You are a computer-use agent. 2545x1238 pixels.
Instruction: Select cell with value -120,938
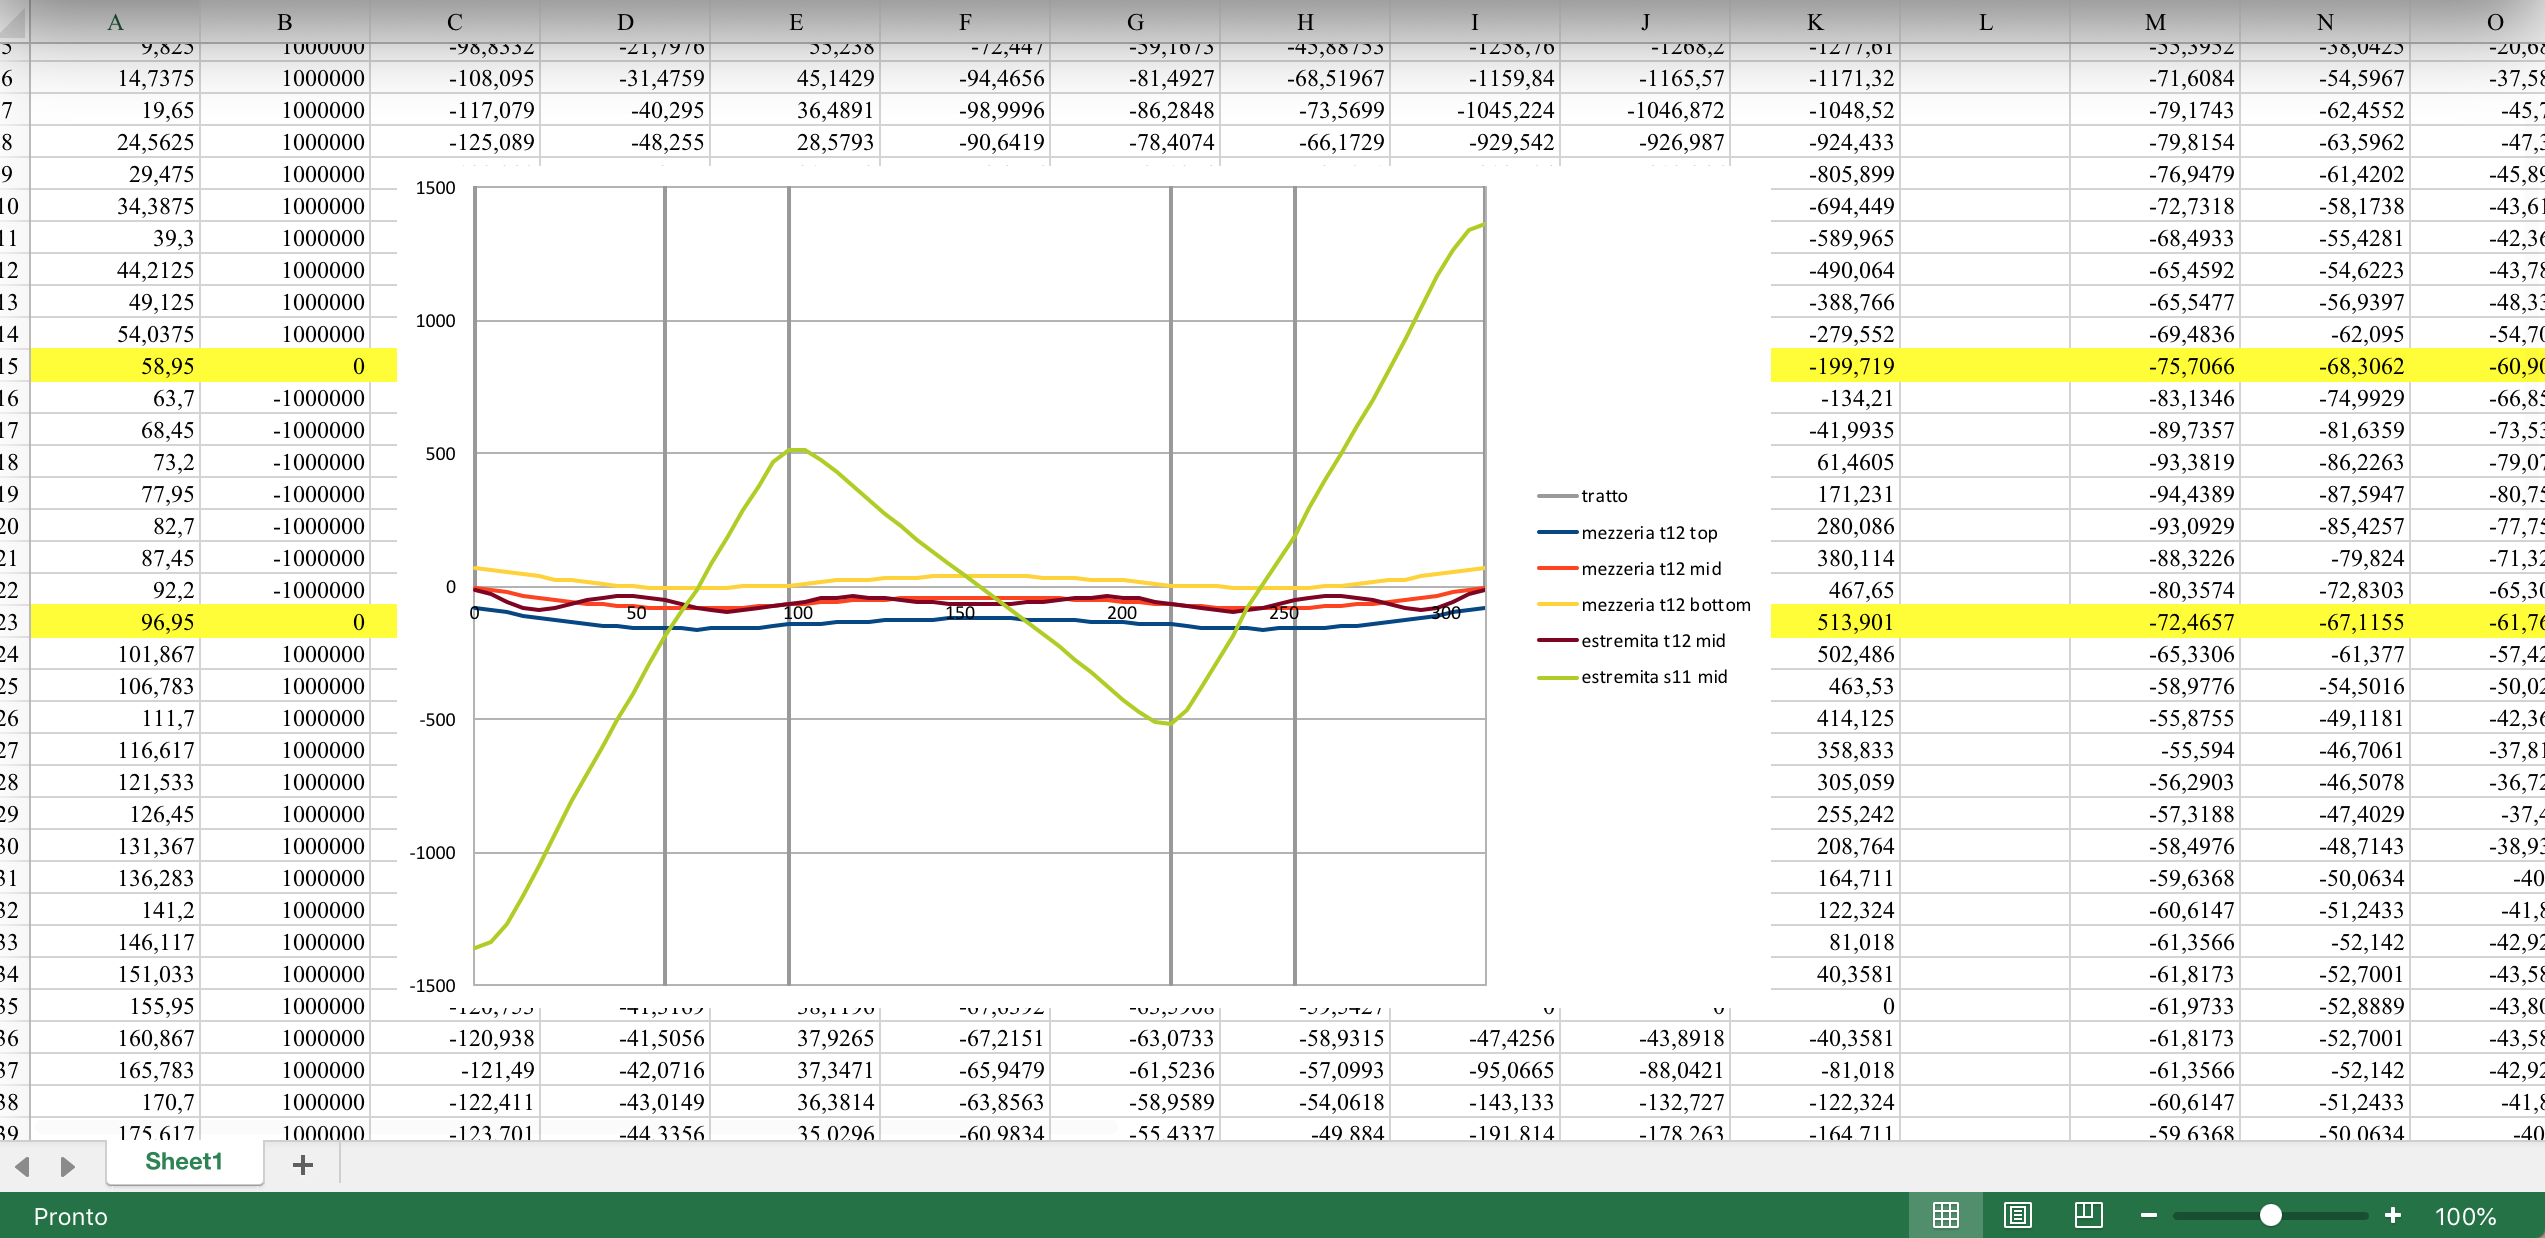[x=455, y=1037]
